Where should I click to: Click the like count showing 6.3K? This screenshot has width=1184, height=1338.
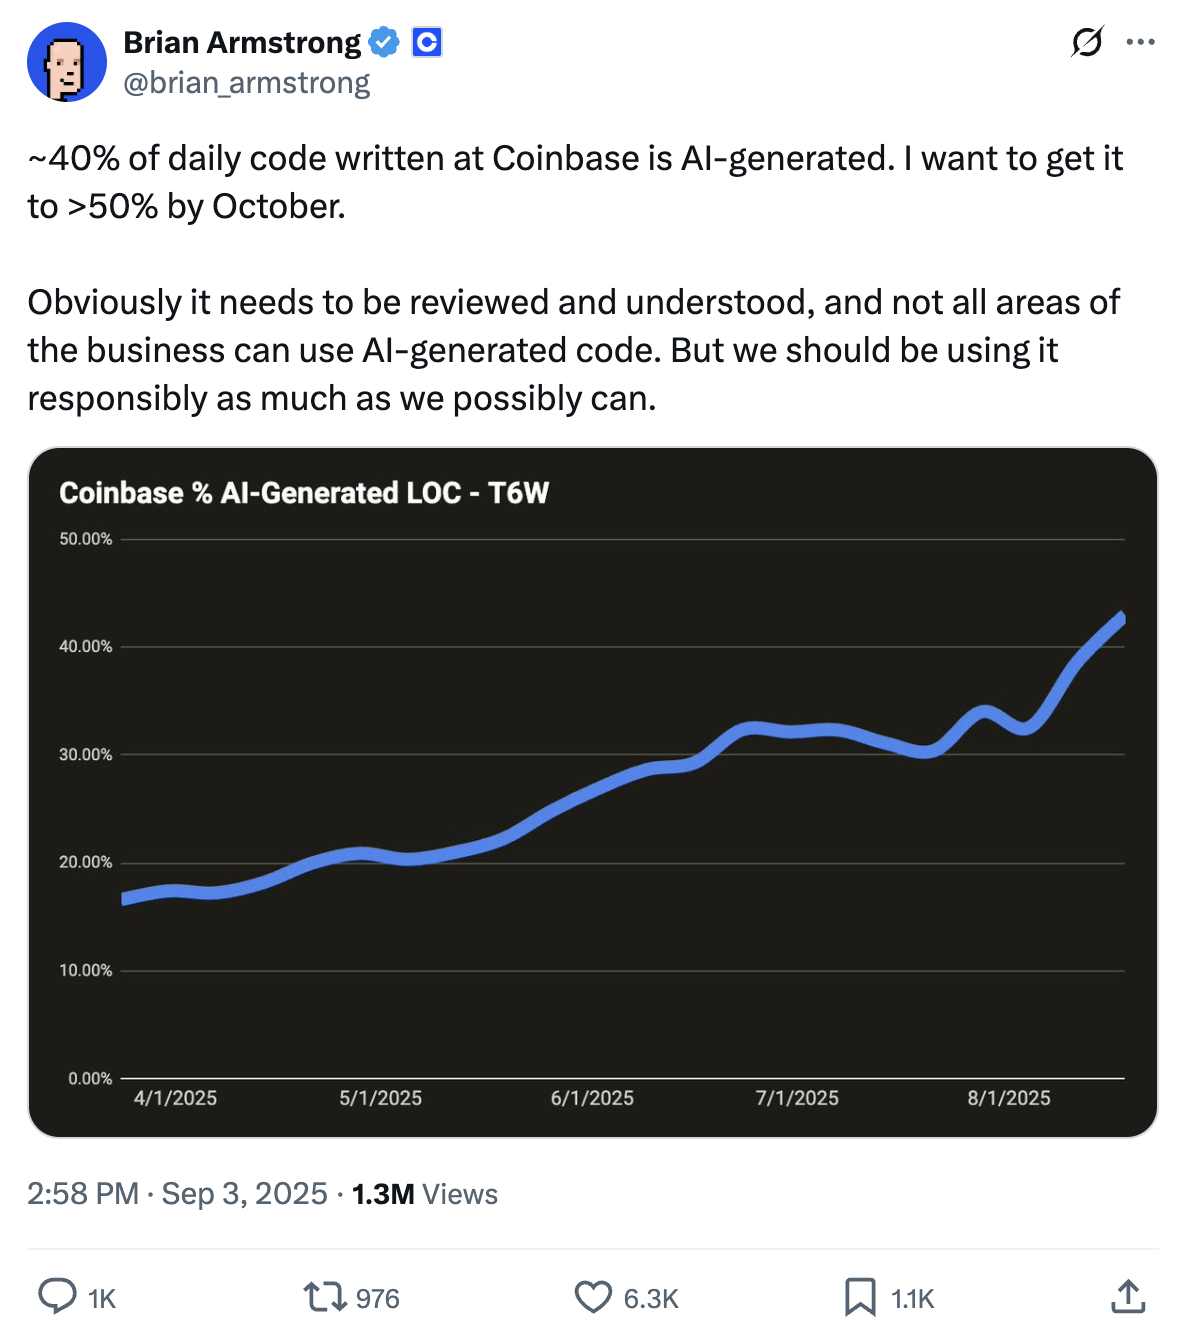click(x=649, y=1297)
